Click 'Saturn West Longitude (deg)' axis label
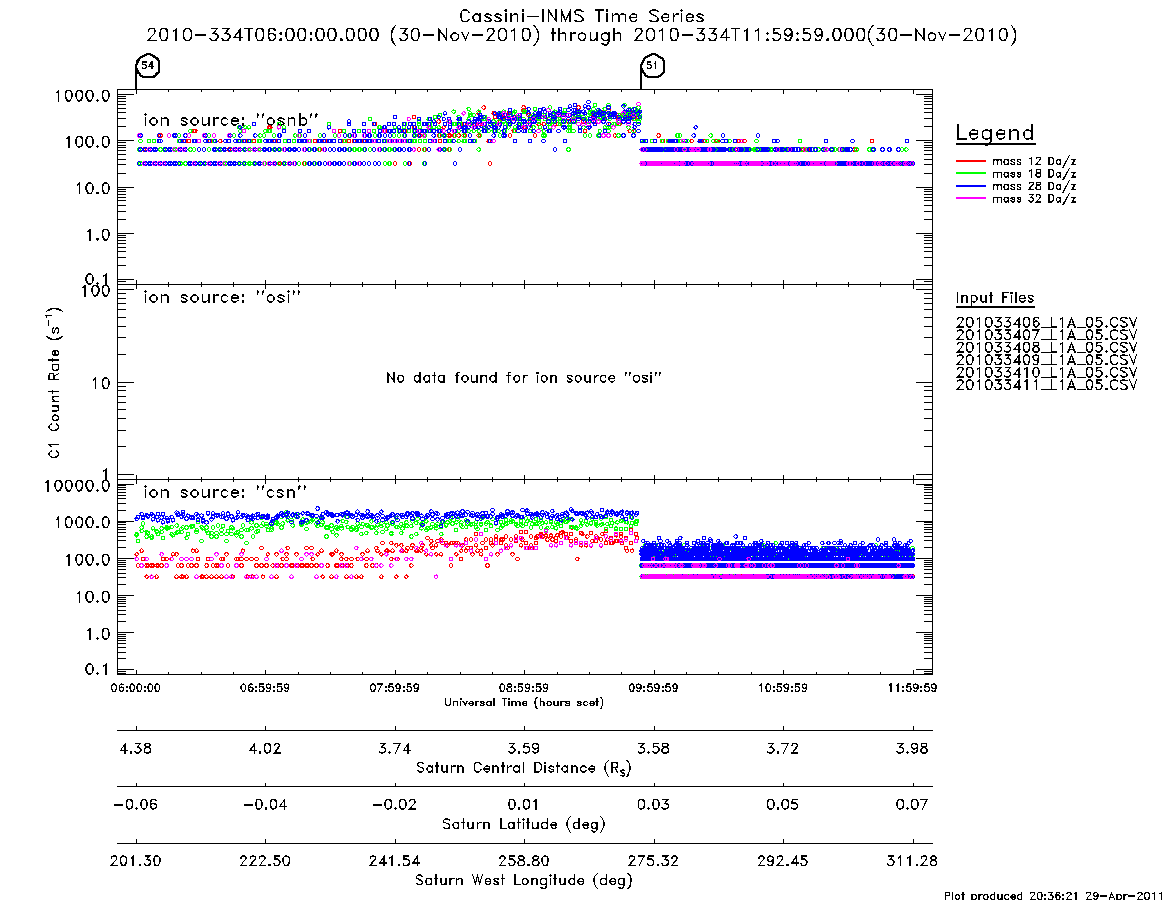The image size is (1165, 900). click(x=524, y=881)
